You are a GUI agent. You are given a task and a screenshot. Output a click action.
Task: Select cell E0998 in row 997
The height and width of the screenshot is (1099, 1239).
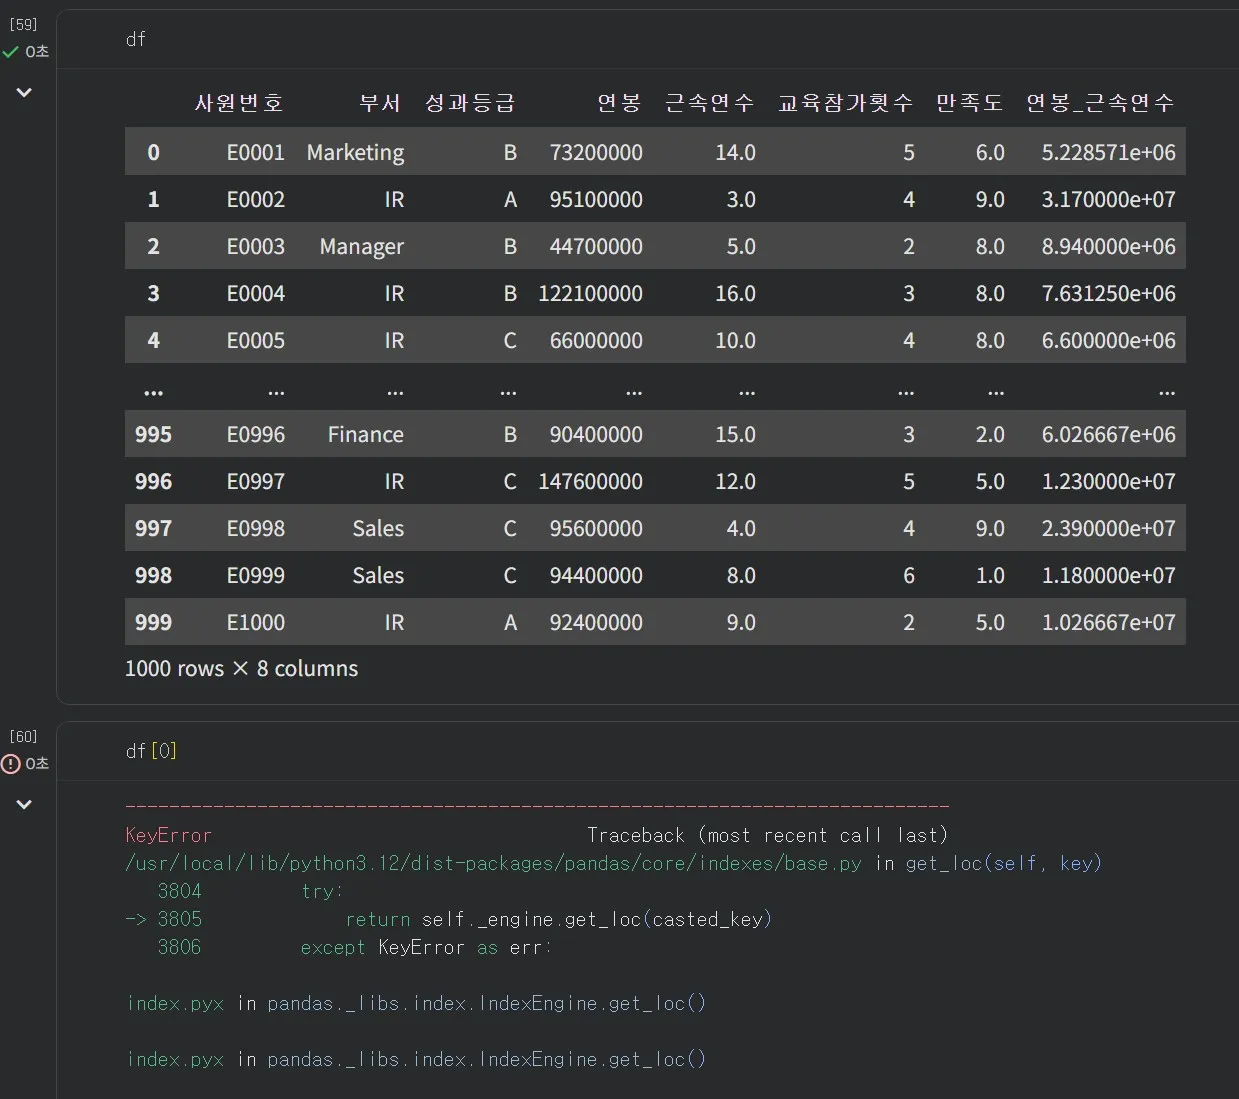[256, 528]
